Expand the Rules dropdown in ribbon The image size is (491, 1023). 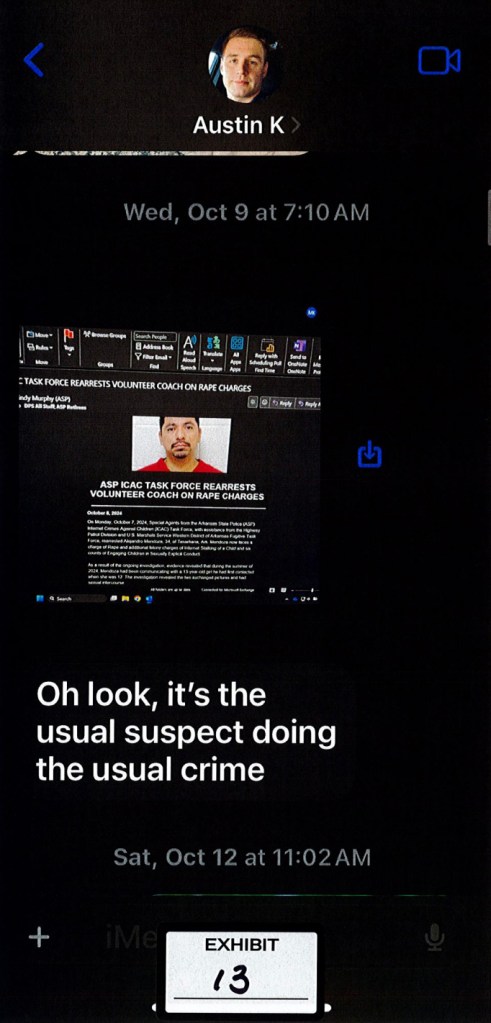pyautogui.click(x=40, y=347)
